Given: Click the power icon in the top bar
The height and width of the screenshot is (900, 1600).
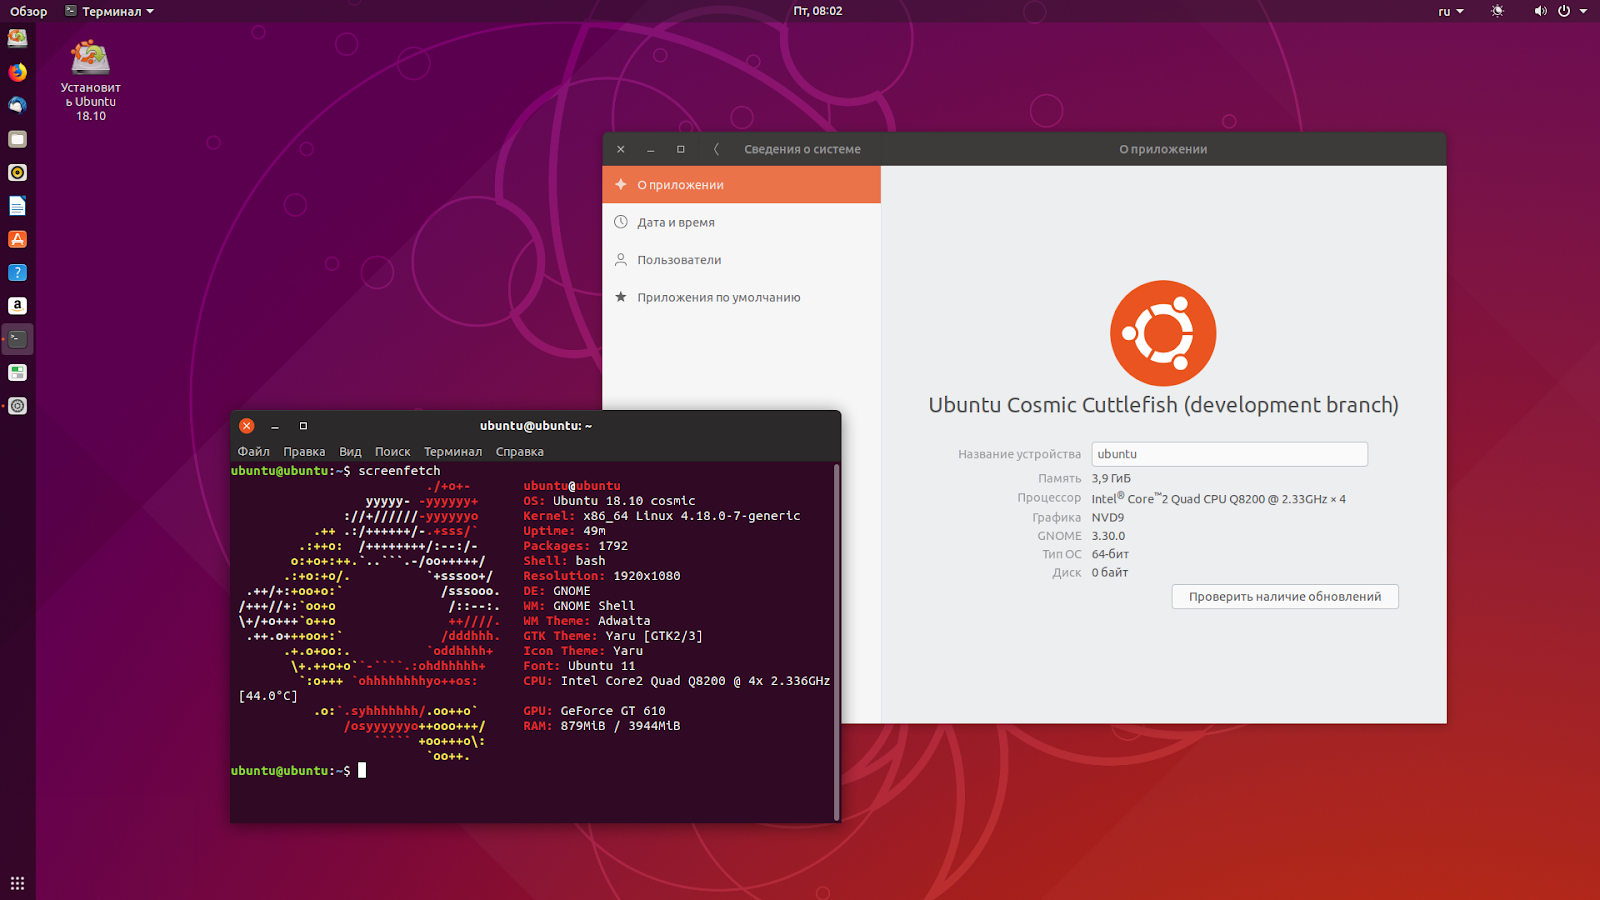Looking at the screenshot, I should point(1564,11).
